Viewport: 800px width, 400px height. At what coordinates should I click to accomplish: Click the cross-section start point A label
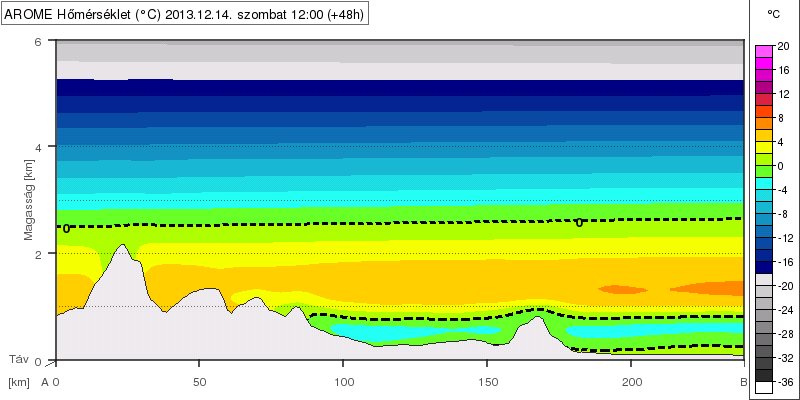pos(44,383)
